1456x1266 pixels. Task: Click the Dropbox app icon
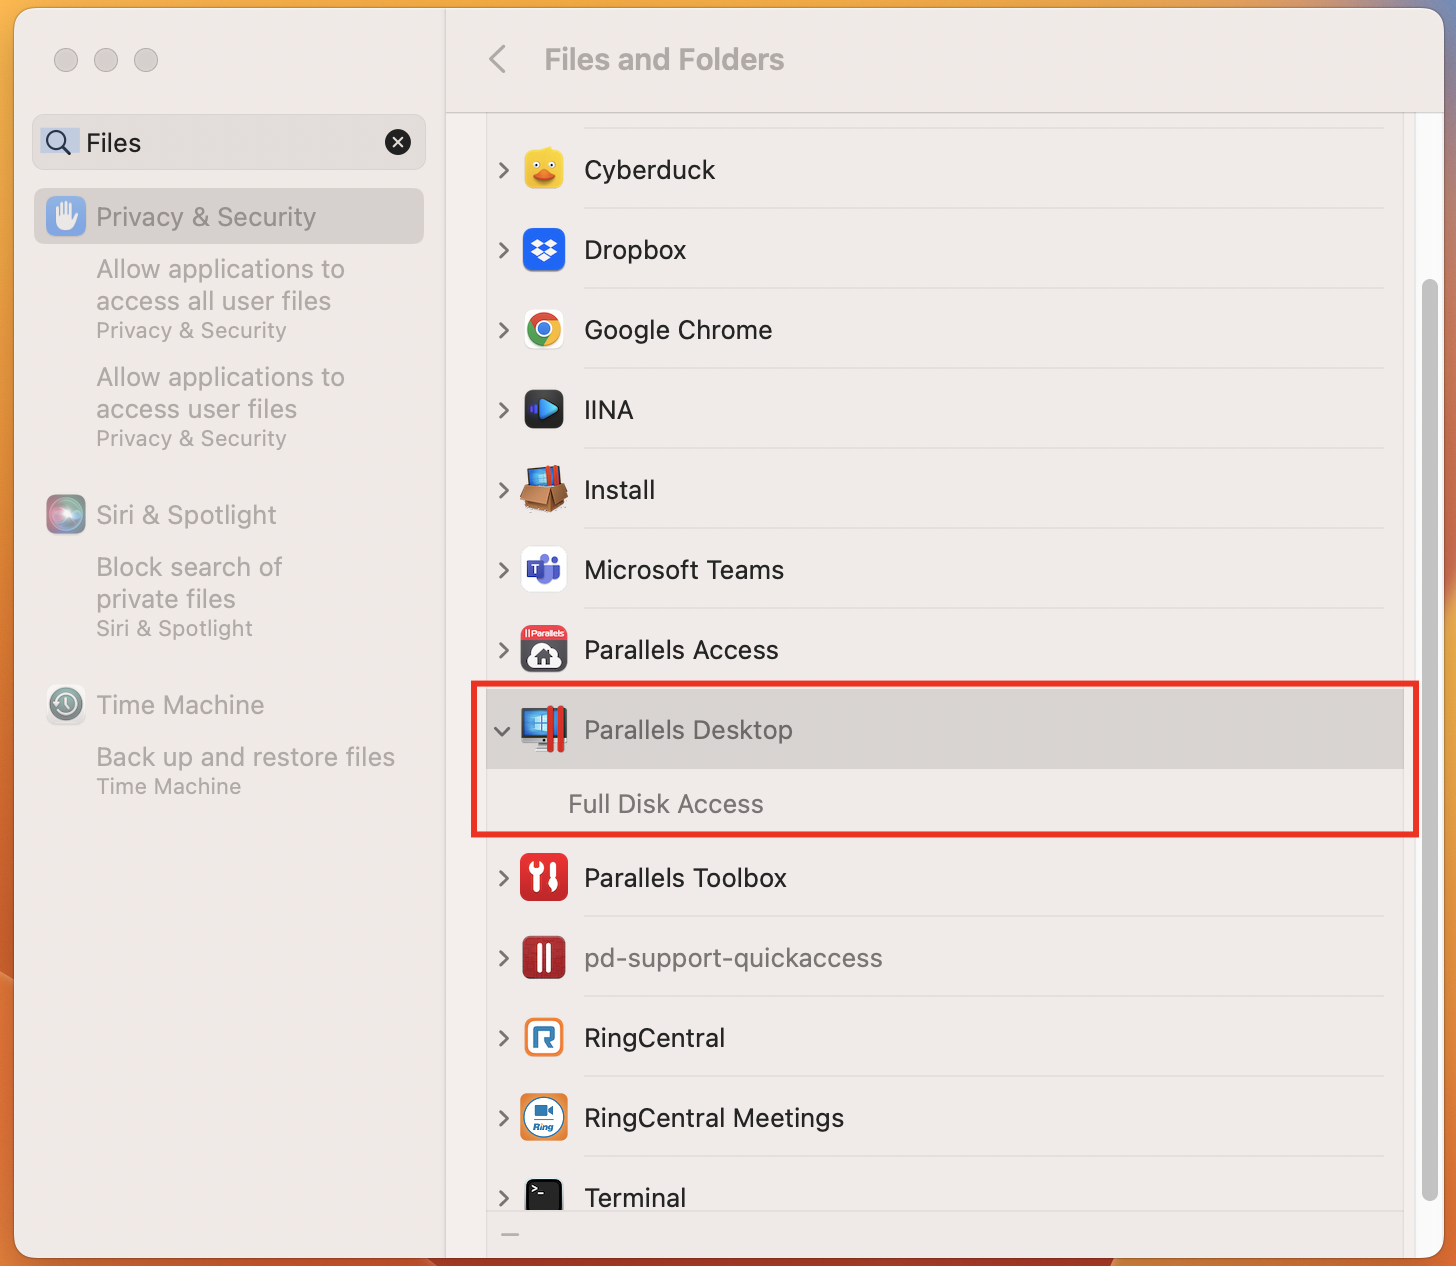[x=544, y=249]
